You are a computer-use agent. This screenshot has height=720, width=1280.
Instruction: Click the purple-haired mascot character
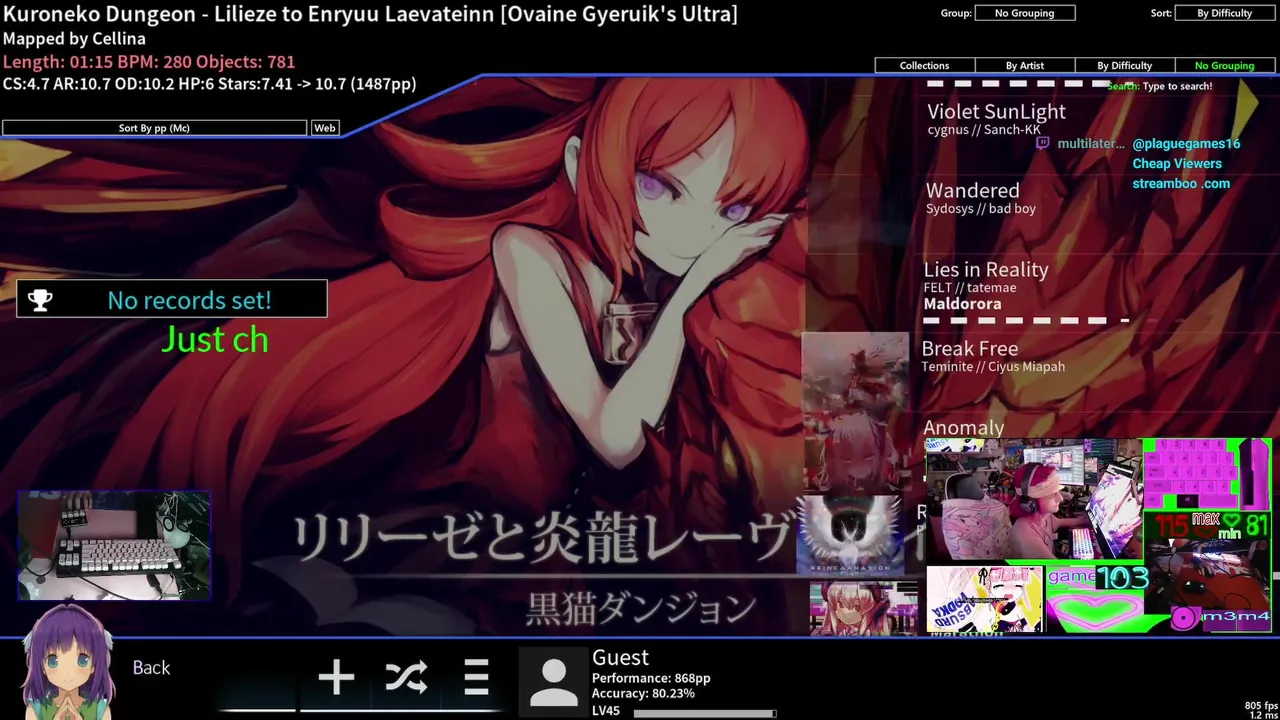(66, 662)
